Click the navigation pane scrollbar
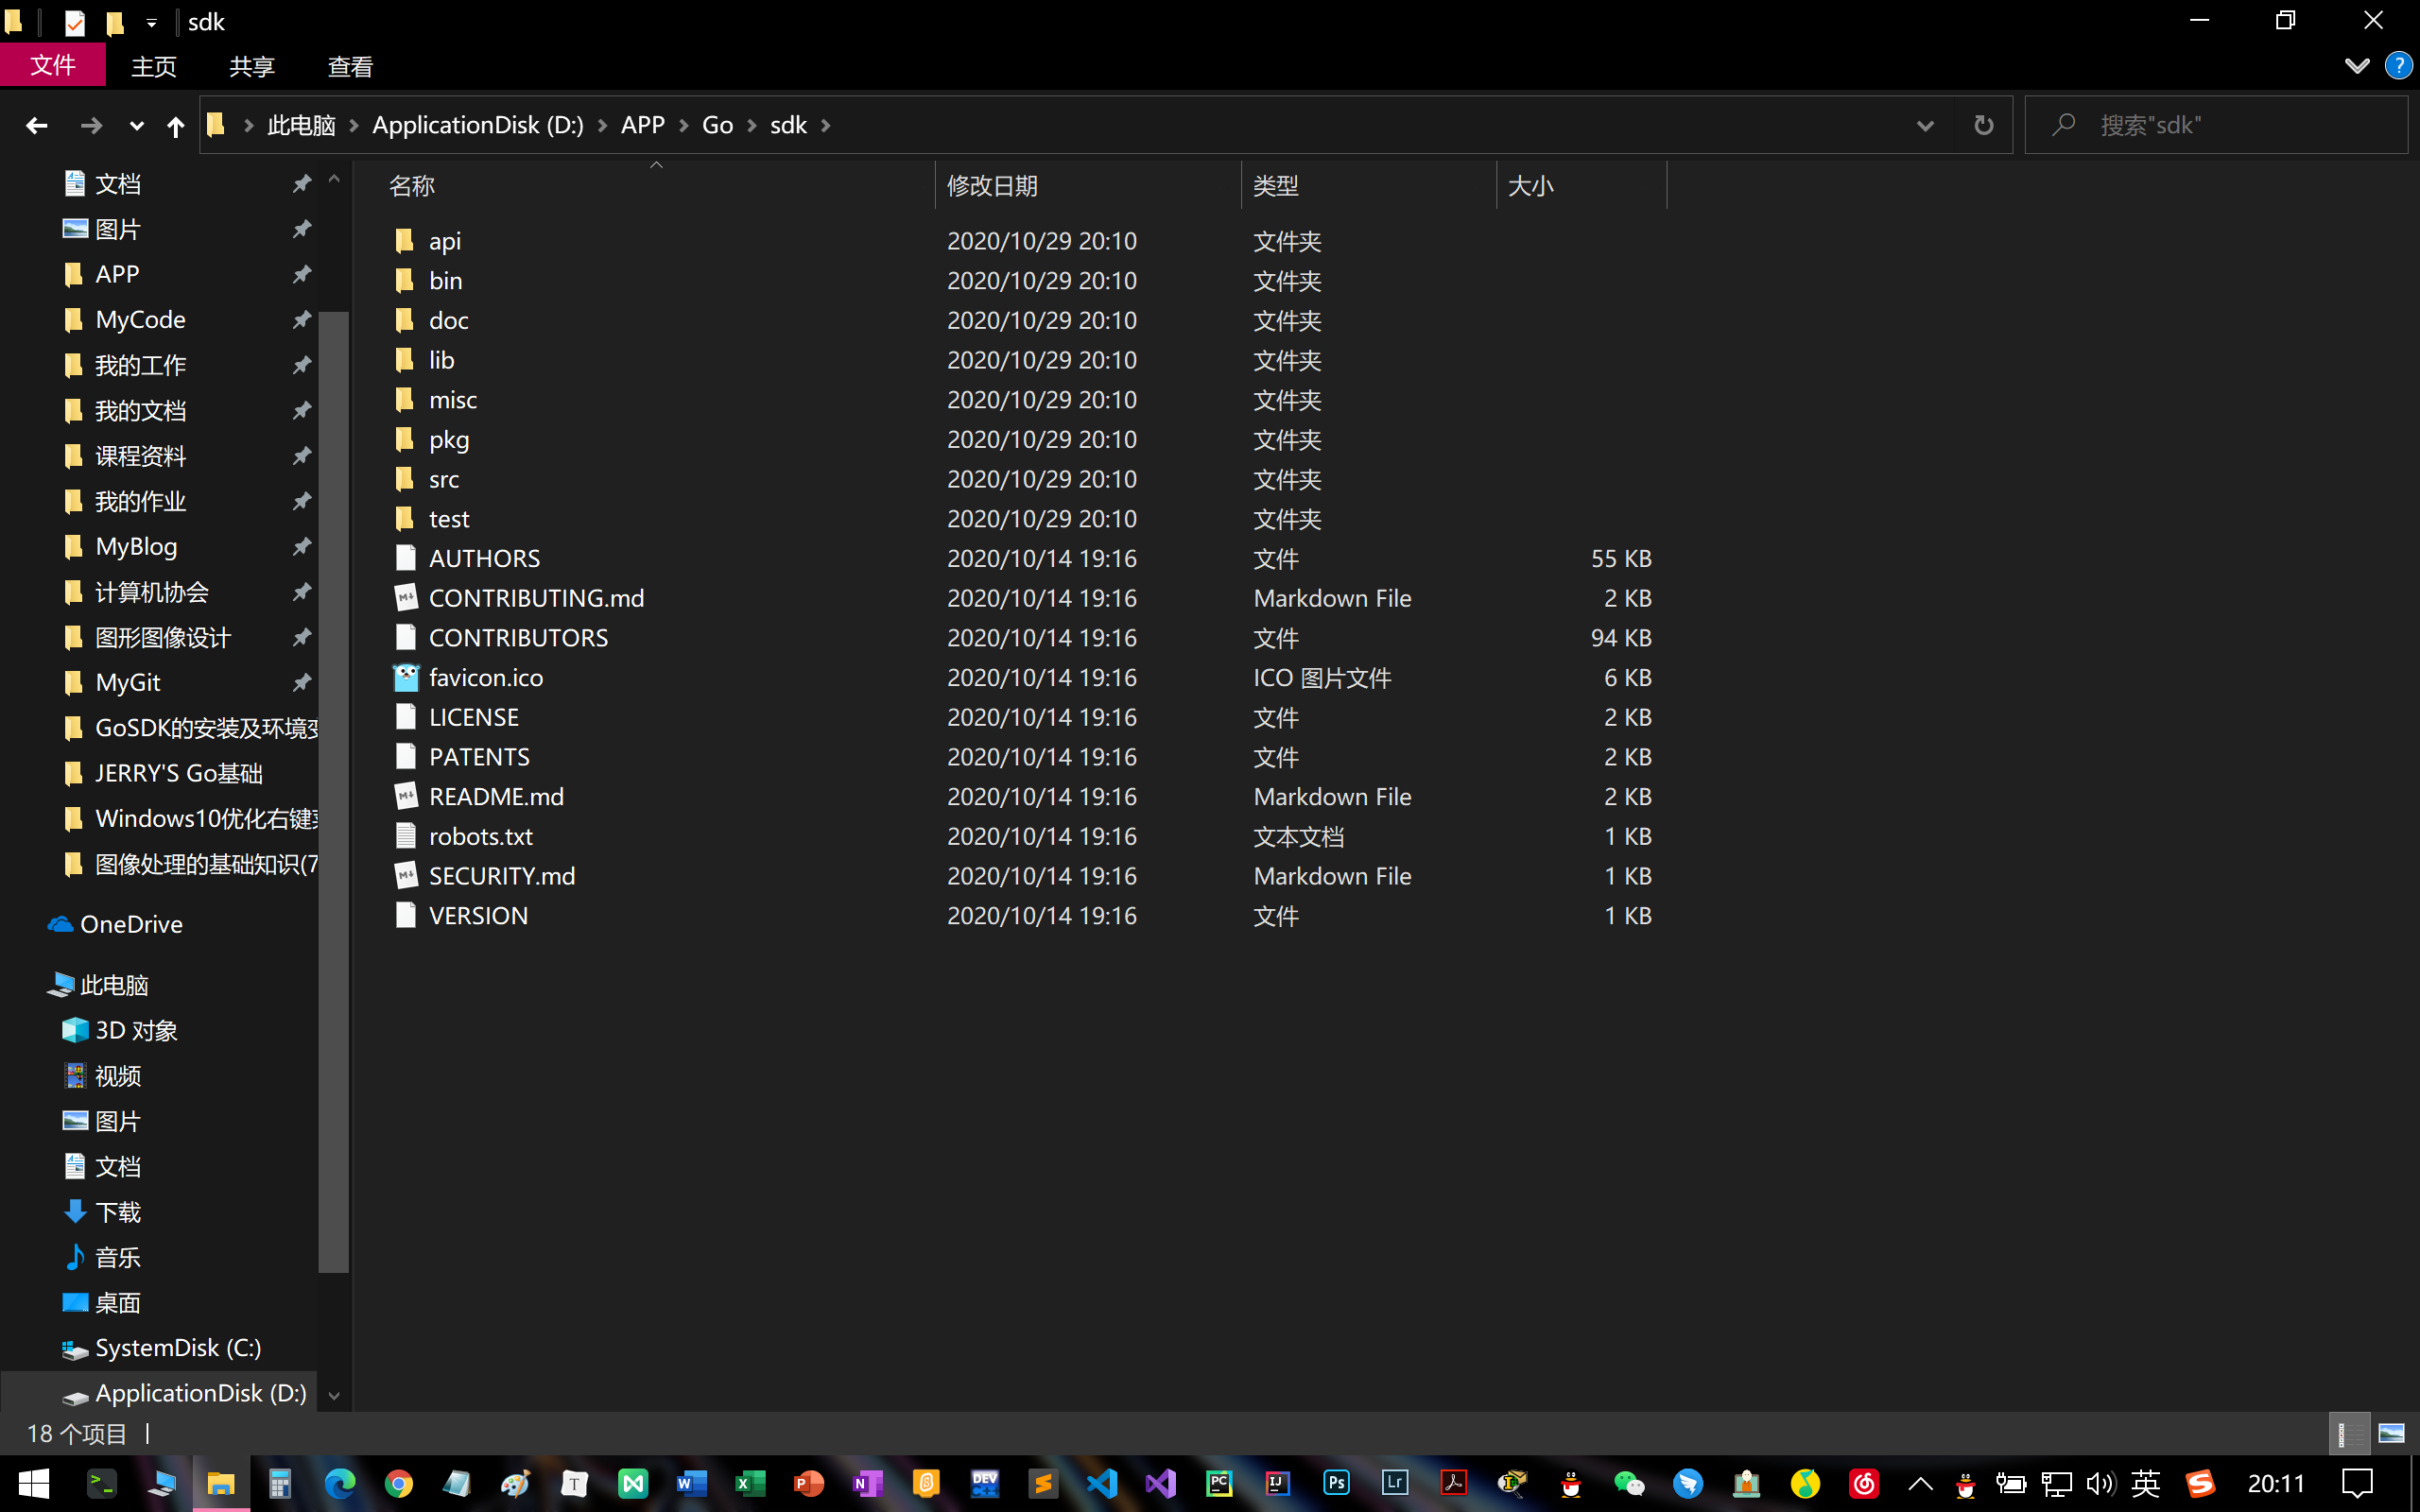The height and width of the screenshot is (1512, 2420). pos(333,790)
